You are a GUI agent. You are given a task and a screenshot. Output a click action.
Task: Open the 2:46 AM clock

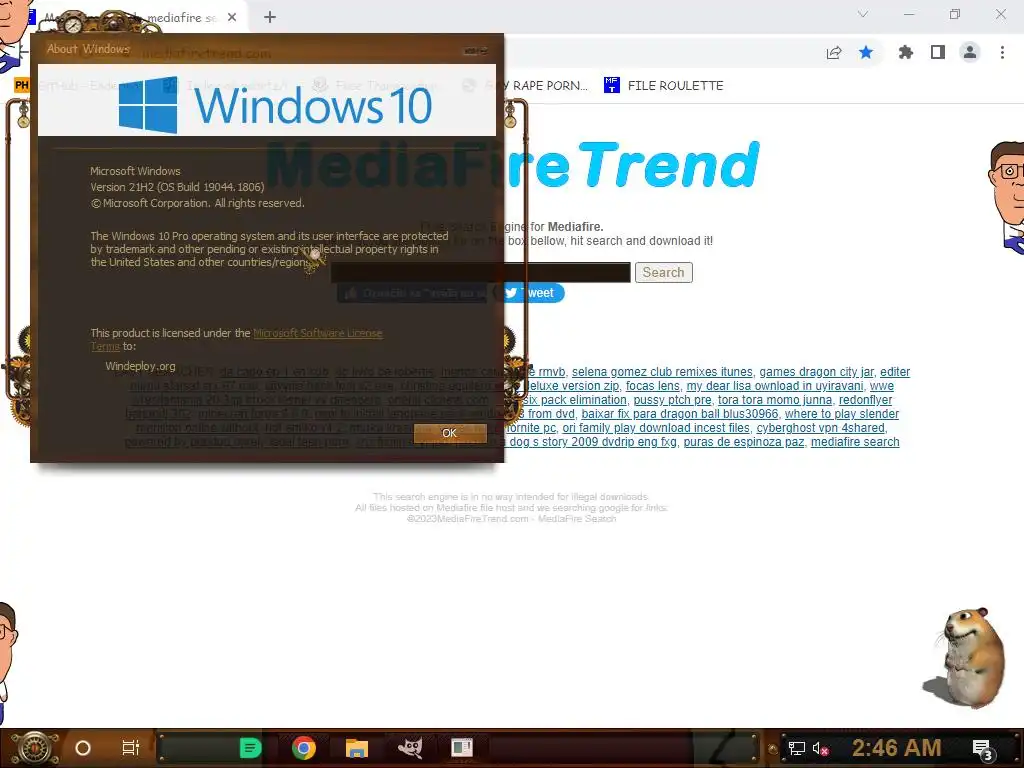point(897,748)
